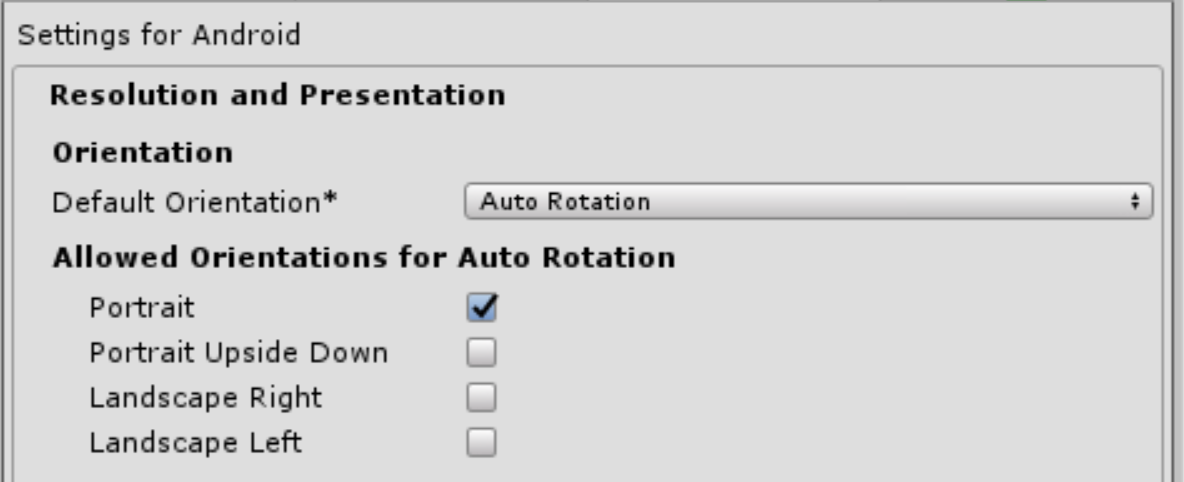Click the asterisk after Default Orientation
Viewport: 1184px width, 482px height.
[330, 200]
